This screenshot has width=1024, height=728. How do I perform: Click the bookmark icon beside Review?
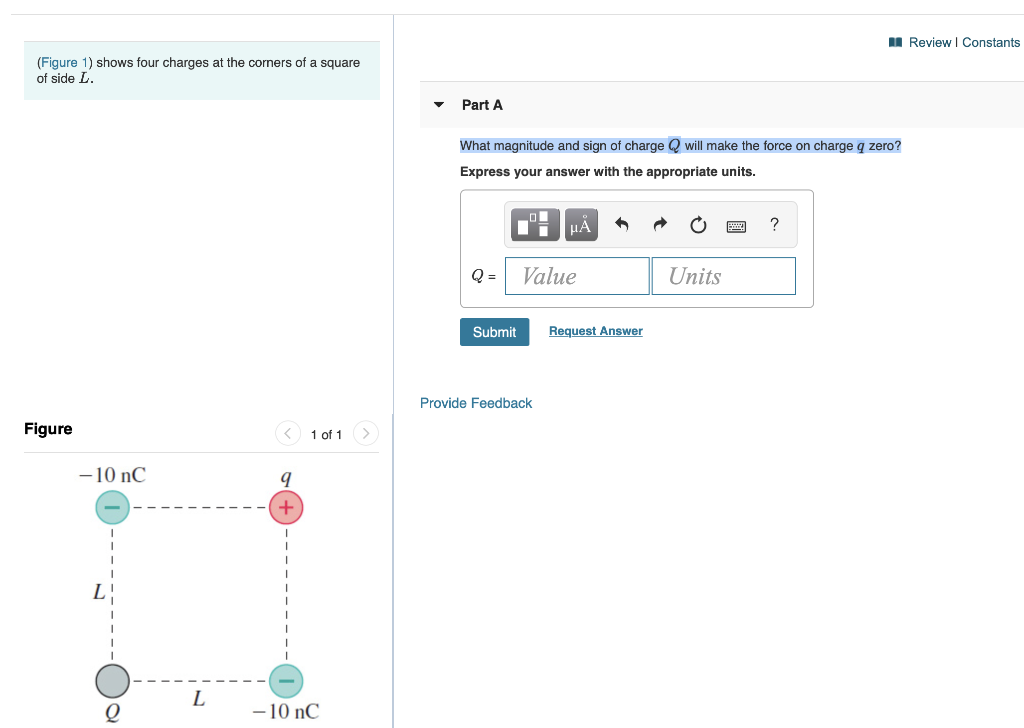(x=895, y=42)
